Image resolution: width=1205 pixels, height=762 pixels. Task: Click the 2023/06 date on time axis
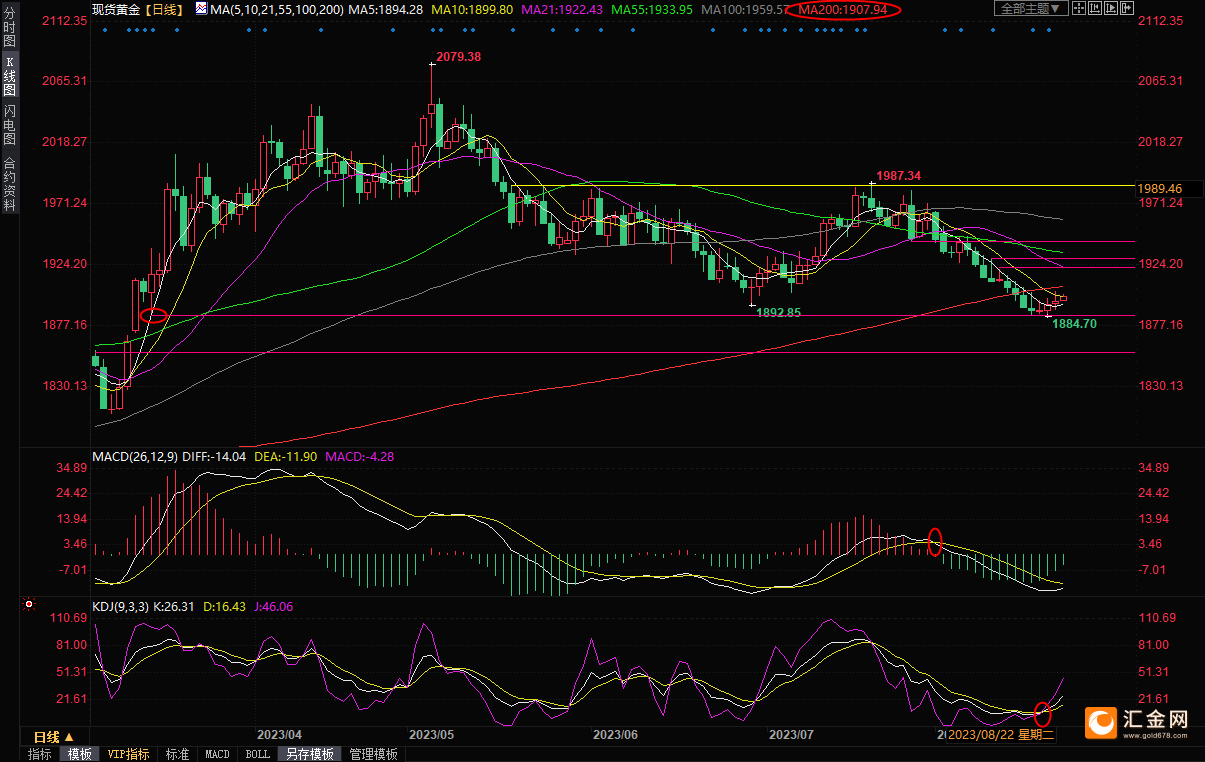615,734
